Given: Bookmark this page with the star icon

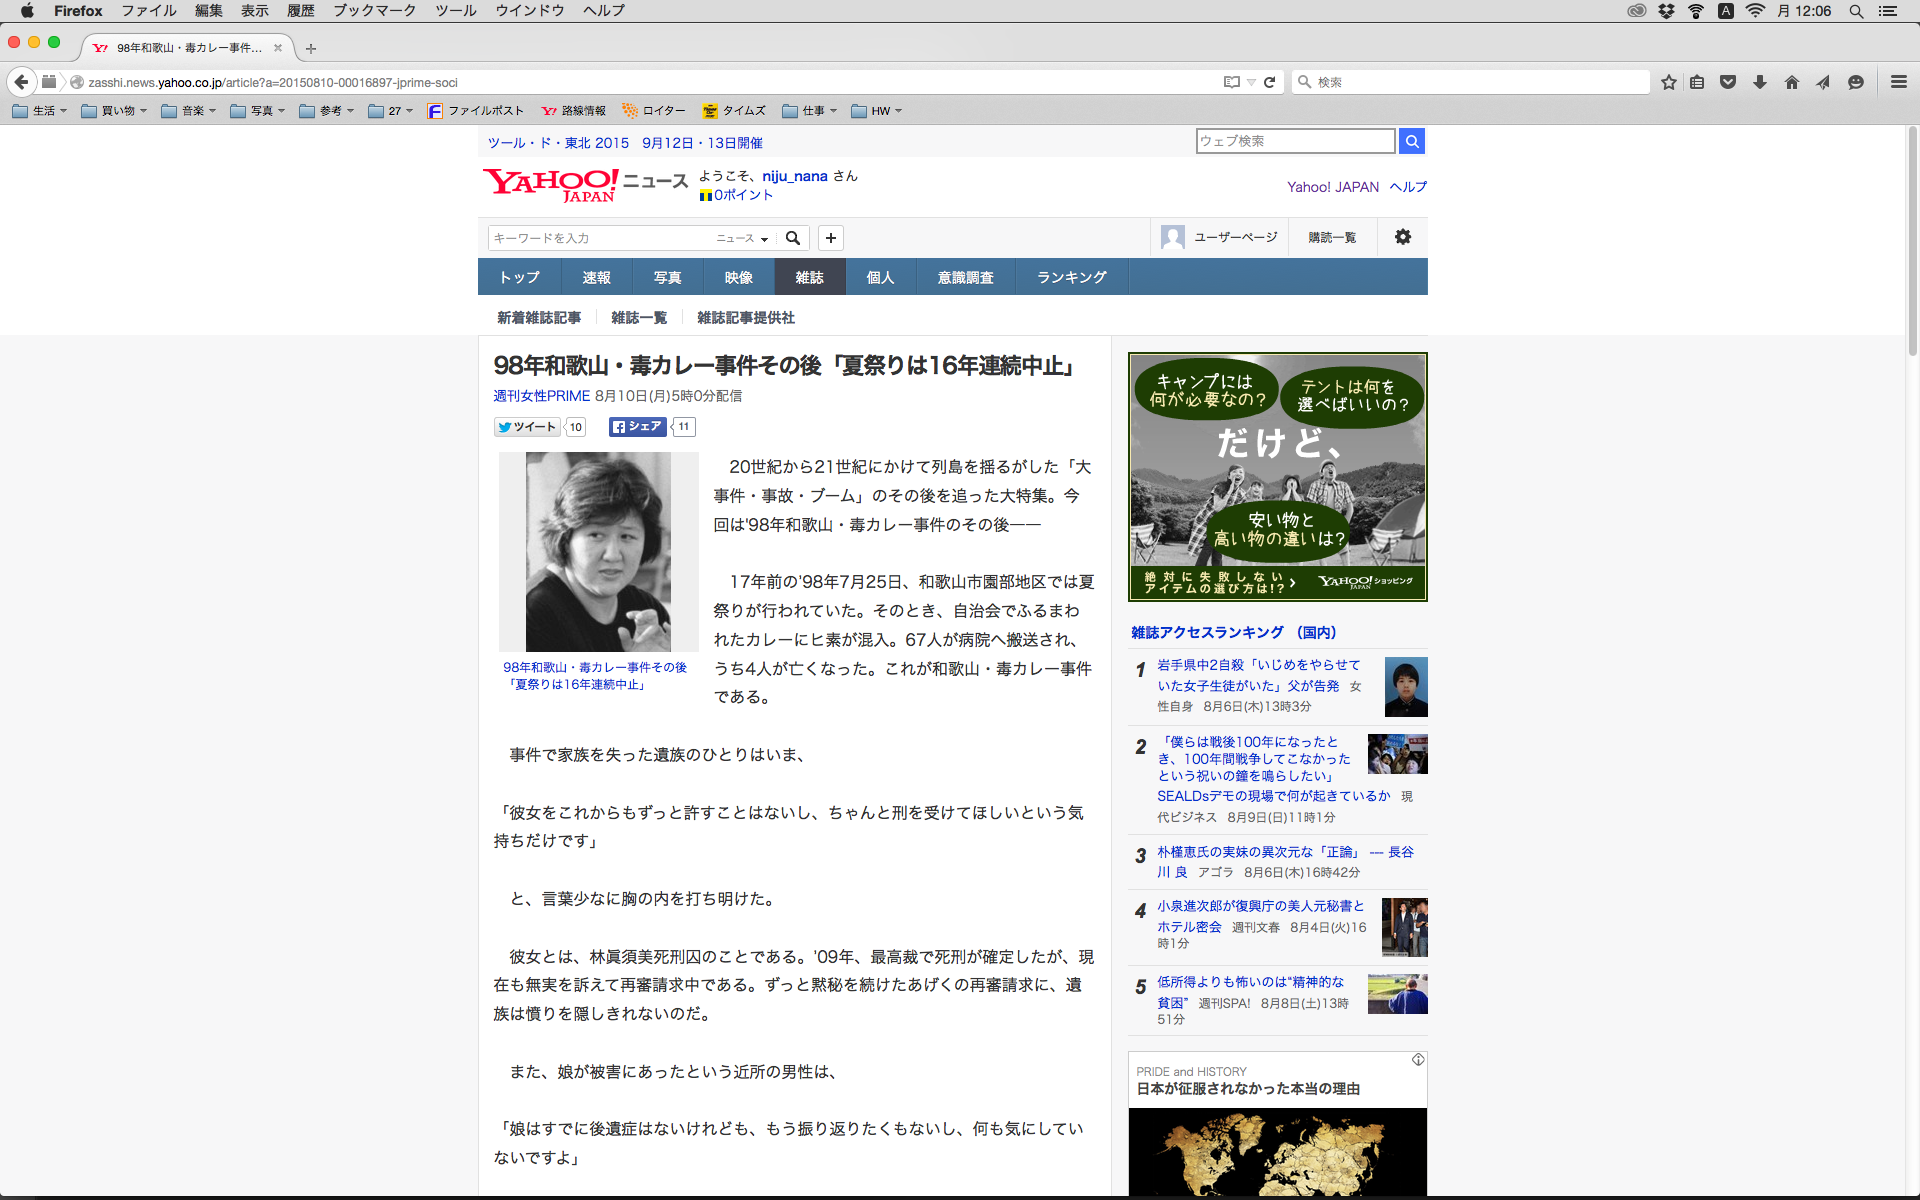Looking at the screenshot, I should point(1668,83).
